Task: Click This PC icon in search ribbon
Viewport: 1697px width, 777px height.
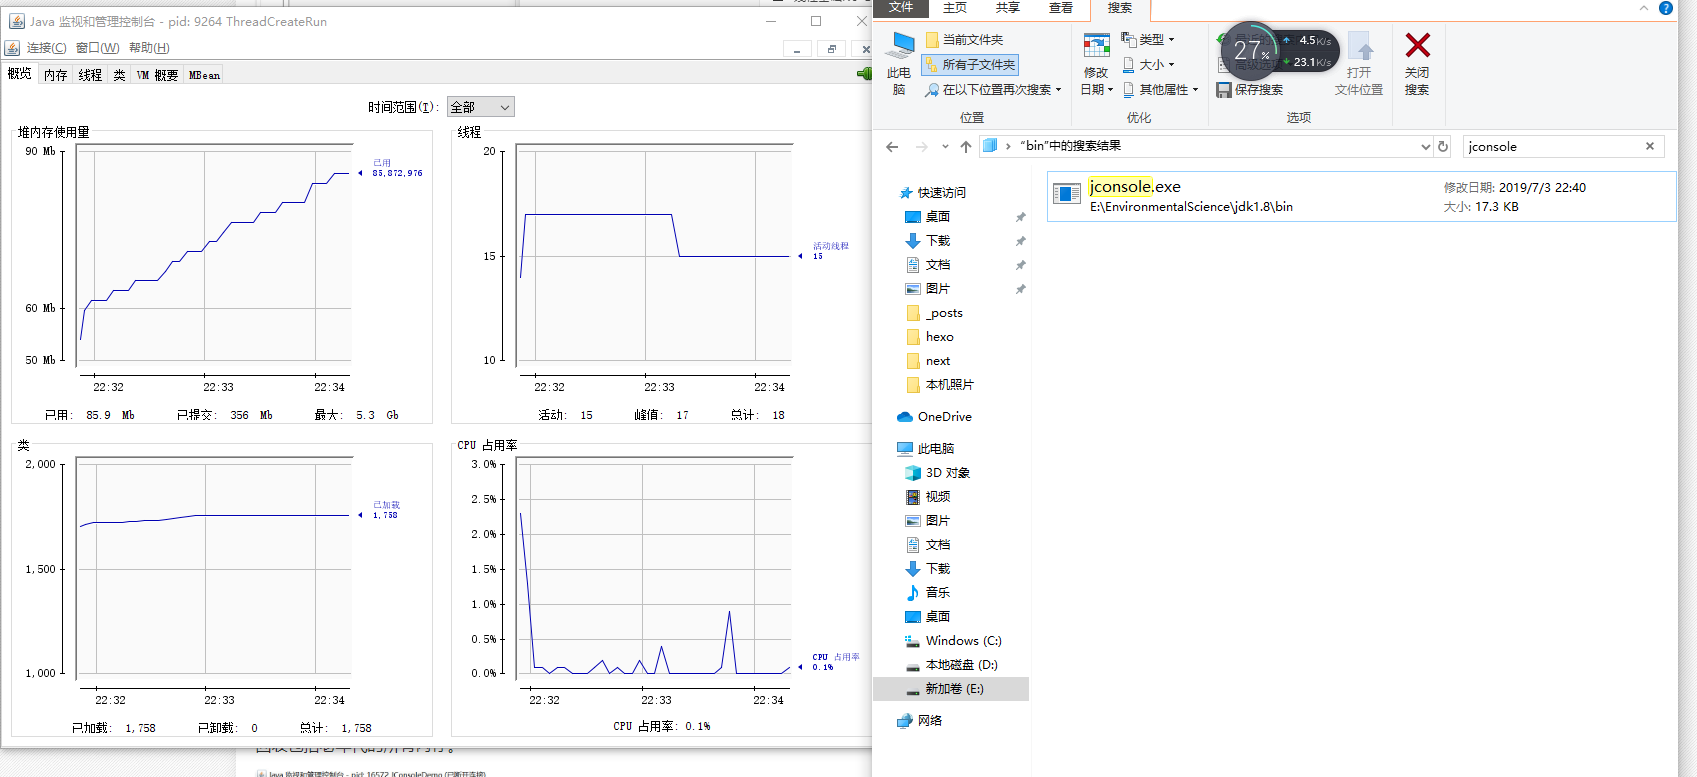Action: click(x=899, y=63)
